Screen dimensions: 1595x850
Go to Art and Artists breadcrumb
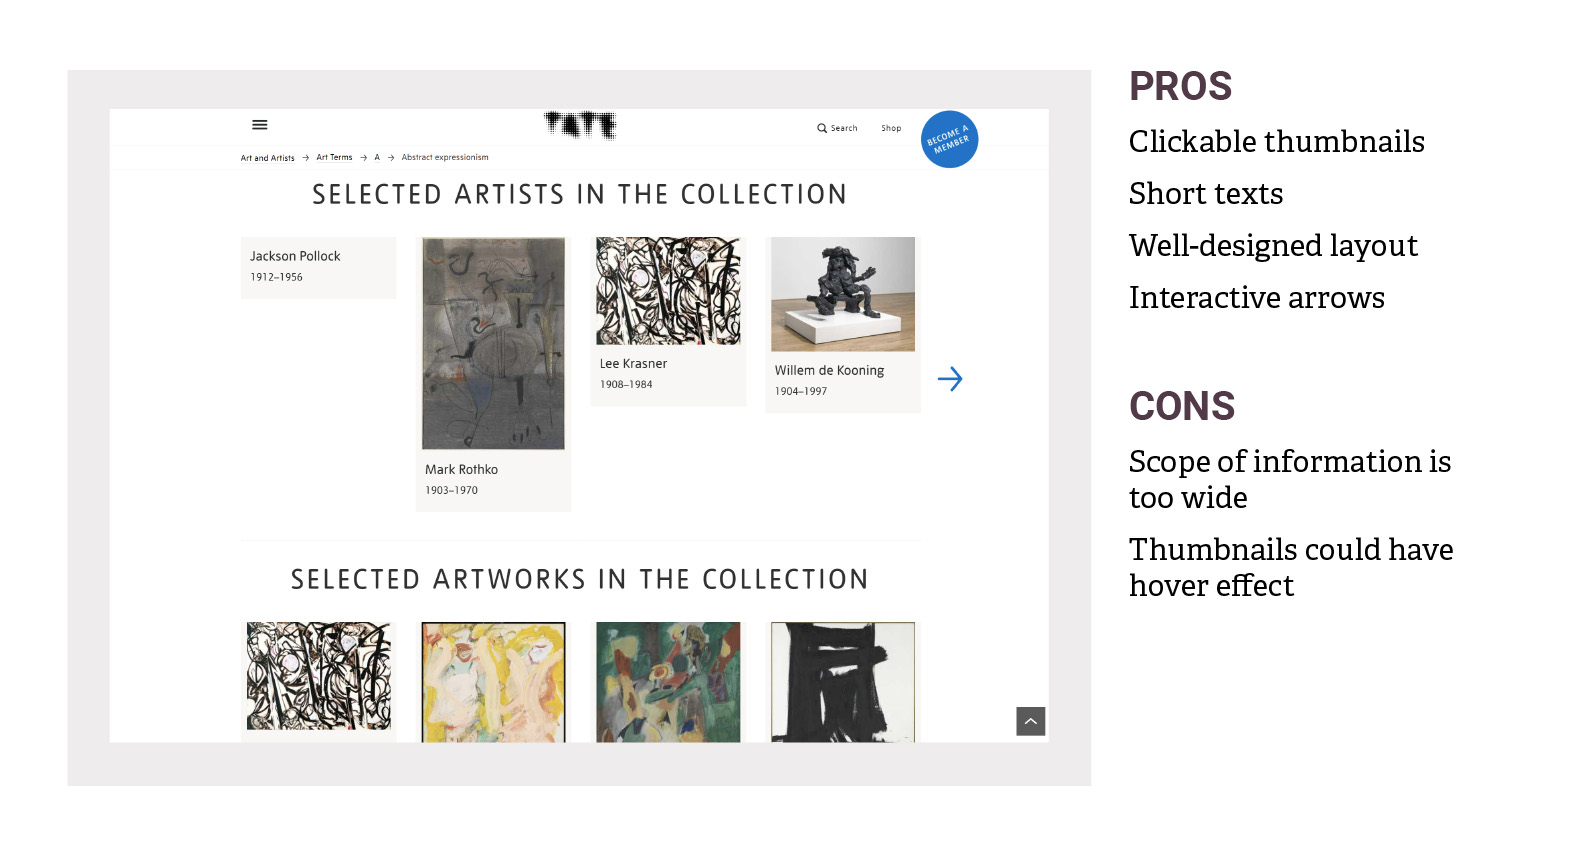click(x=267, y=158)
